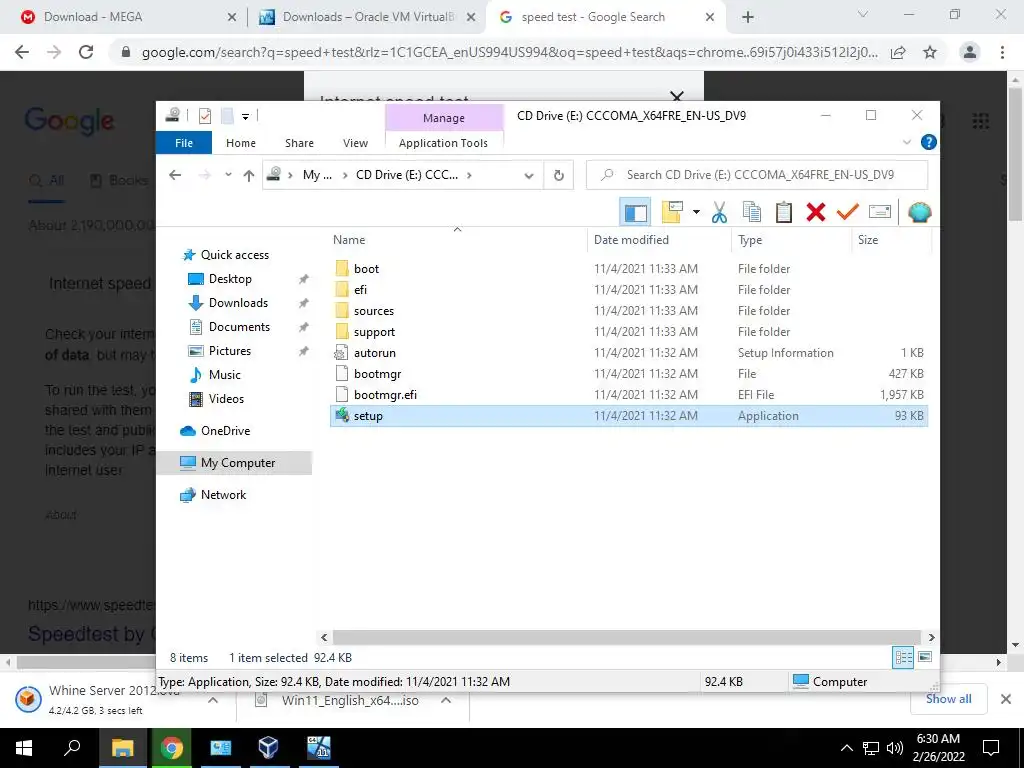Click the Cut scissors toolbar icon

click(719, 212)
